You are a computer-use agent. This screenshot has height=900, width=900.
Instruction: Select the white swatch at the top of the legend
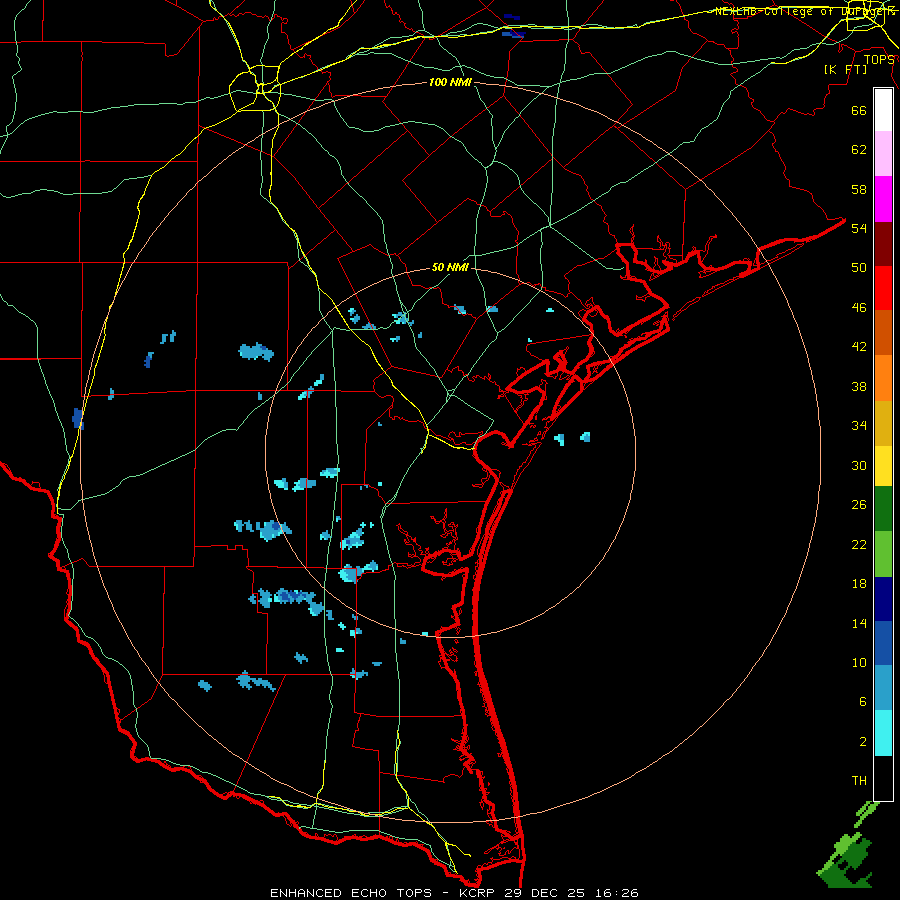(883, 110)
